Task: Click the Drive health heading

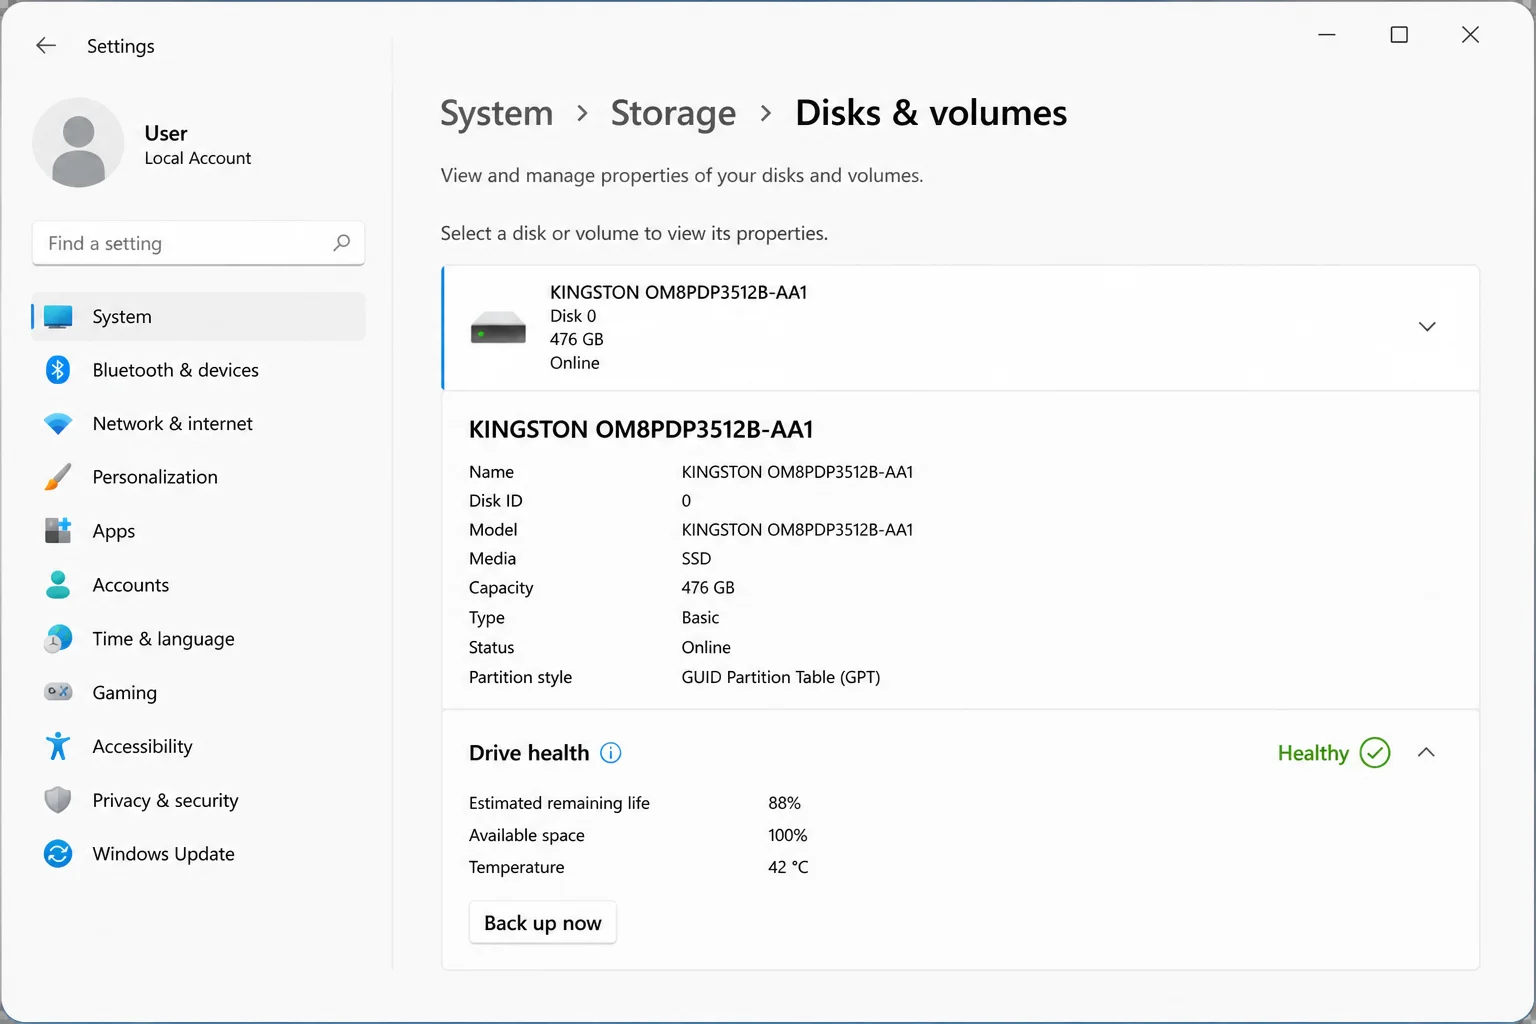Action: [529, 753]
